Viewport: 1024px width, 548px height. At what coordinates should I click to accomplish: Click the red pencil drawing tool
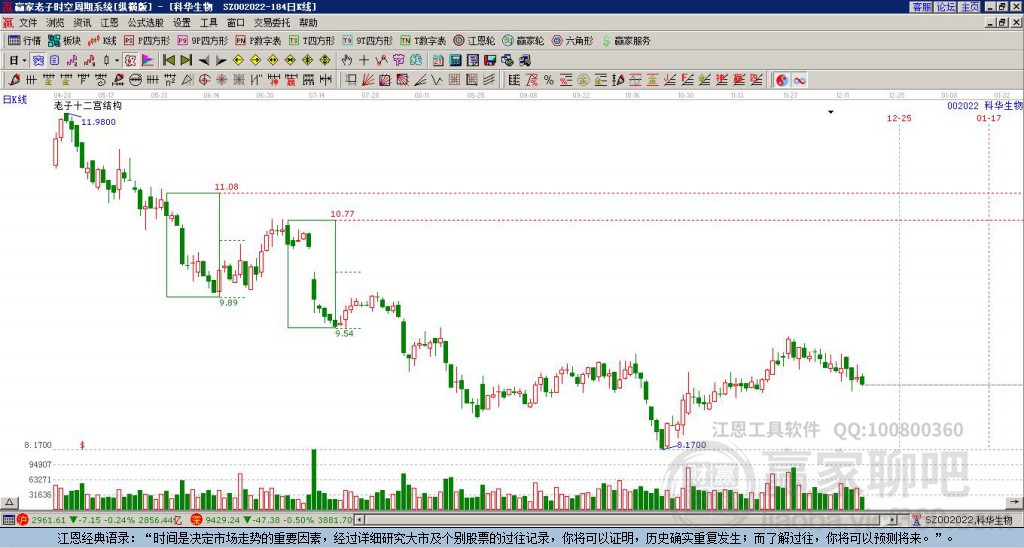(14, 80)
